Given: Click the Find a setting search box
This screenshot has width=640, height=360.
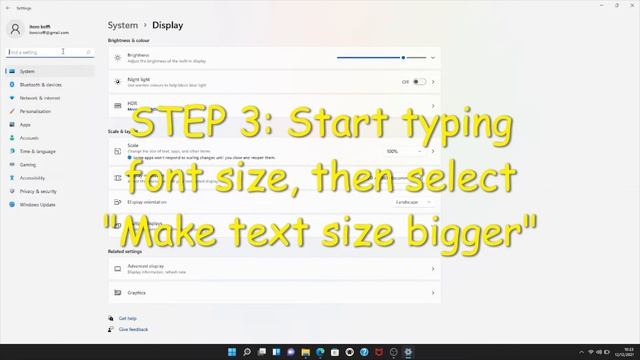Looking at the screenshot, I should pos(50,52).
